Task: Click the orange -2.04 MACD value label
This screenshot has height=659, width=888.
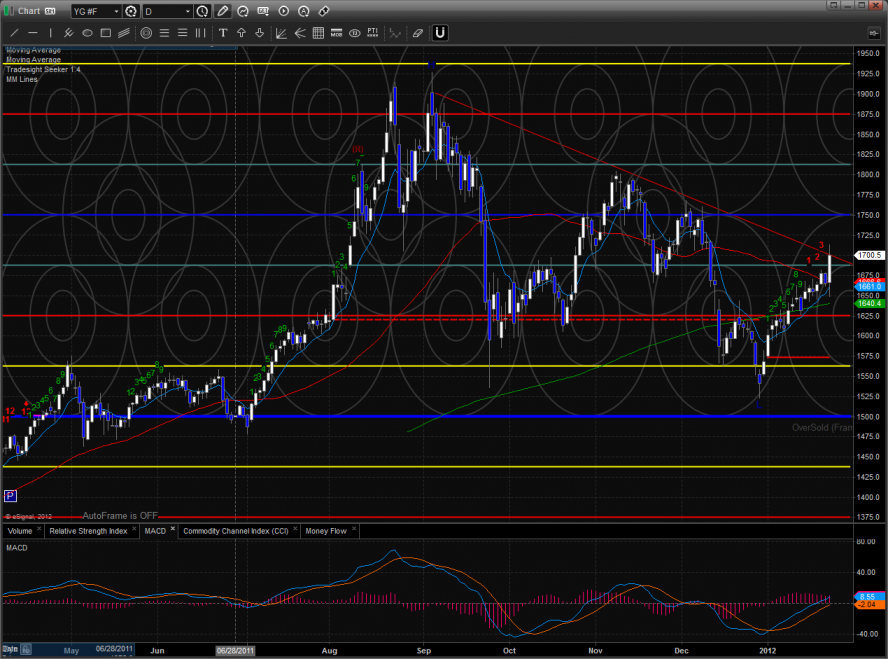Action: coord(868,605)
